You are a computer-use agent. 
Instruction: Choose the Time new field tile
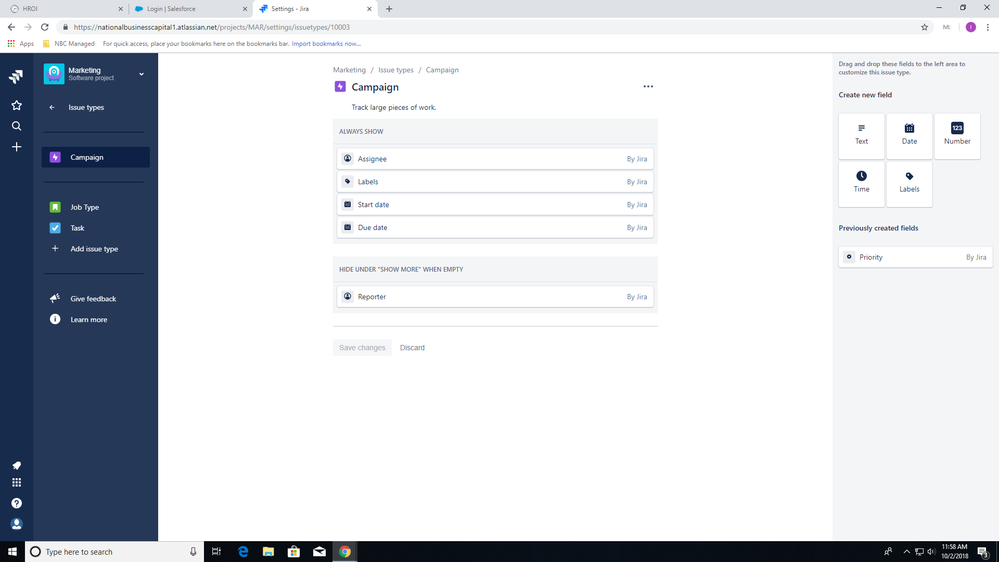point(861,184)
